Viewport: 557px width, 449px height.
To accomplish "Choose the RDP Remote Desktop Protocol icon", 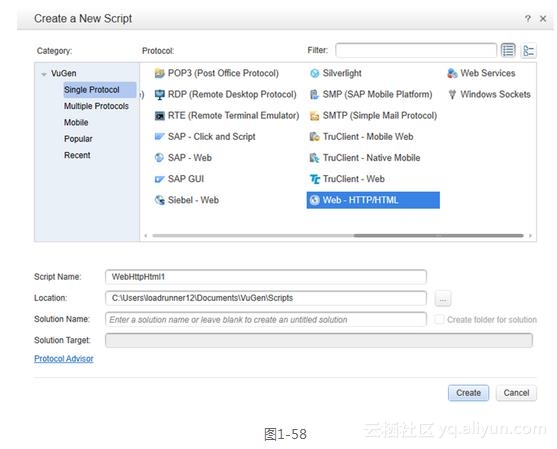I will (159, 94).
